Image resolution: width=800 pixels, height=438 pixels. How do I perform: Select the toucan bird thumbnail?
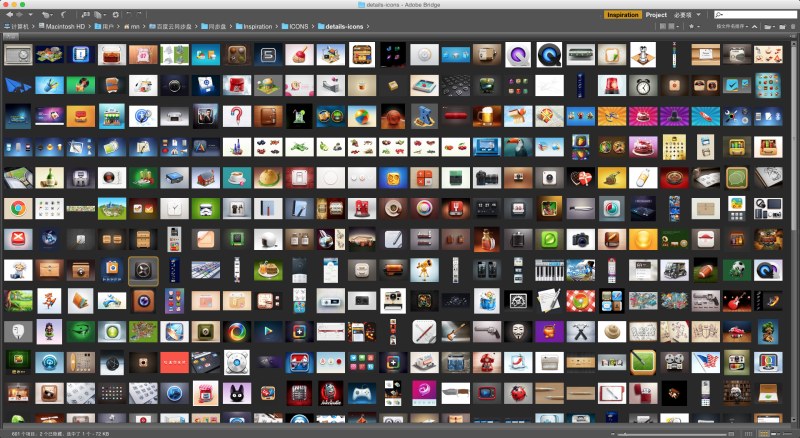(518, 147)
